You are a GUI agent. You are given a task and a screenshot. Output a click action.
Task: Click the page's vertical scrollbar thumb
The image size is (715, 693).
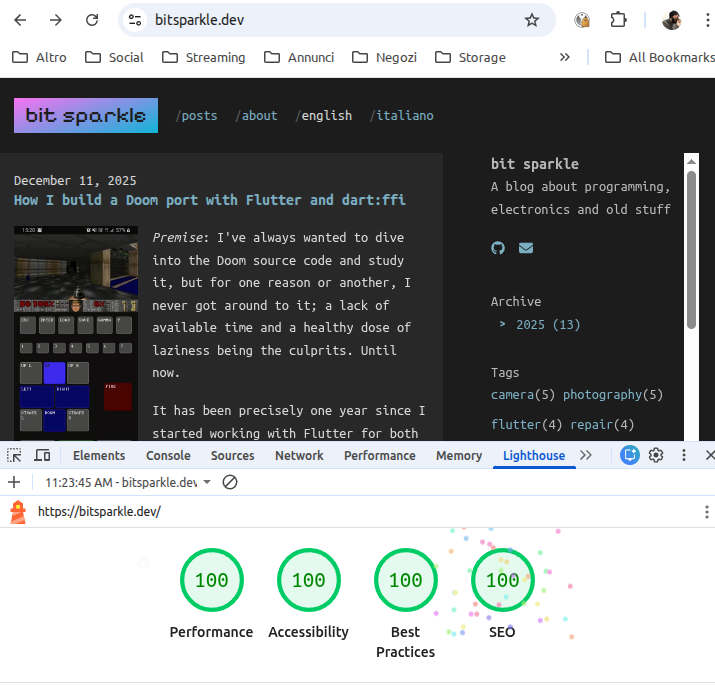point(691,250)
